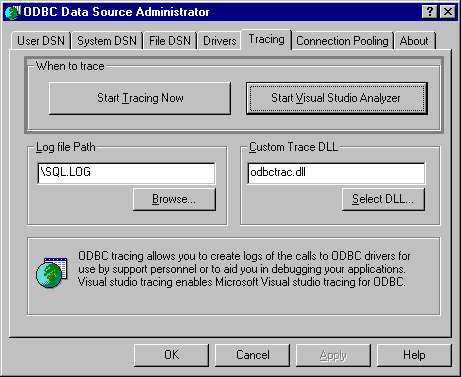Dismiss the dialog with Cancel
The width and height of the screenshot is (461, 377).
pos(252,355)
